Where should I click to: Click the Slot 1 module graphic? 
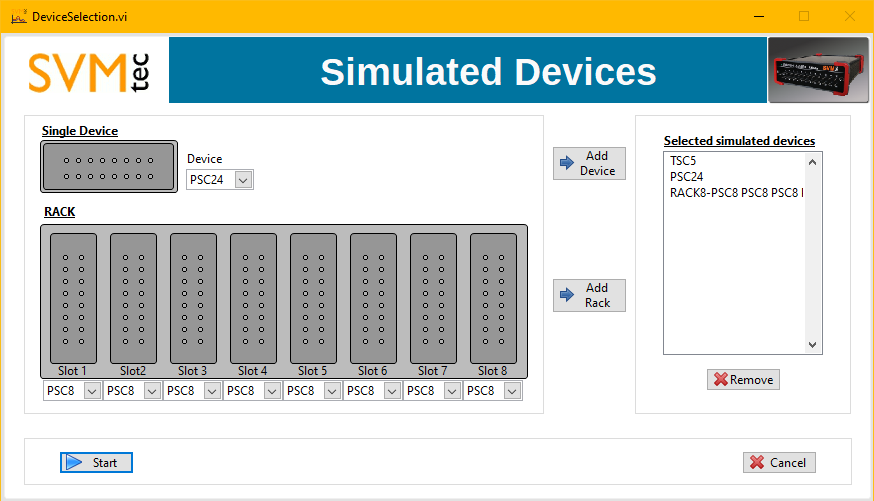[74, 298]
